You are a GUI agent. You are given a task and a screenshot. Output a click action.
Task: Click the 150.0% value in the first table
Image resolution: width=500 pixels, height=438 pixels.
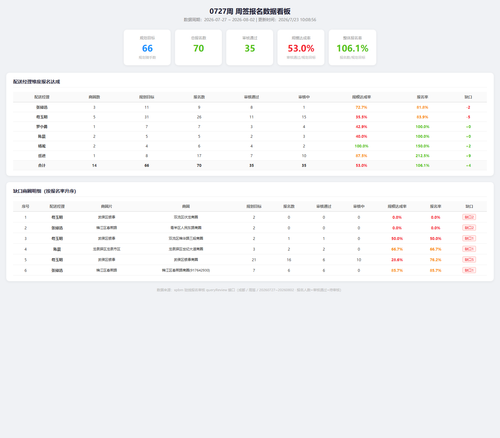tap(422, 146)
